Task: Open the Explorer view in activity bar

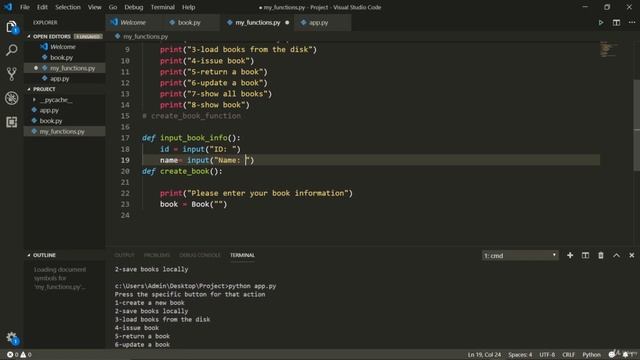Action: coord(11,27)
